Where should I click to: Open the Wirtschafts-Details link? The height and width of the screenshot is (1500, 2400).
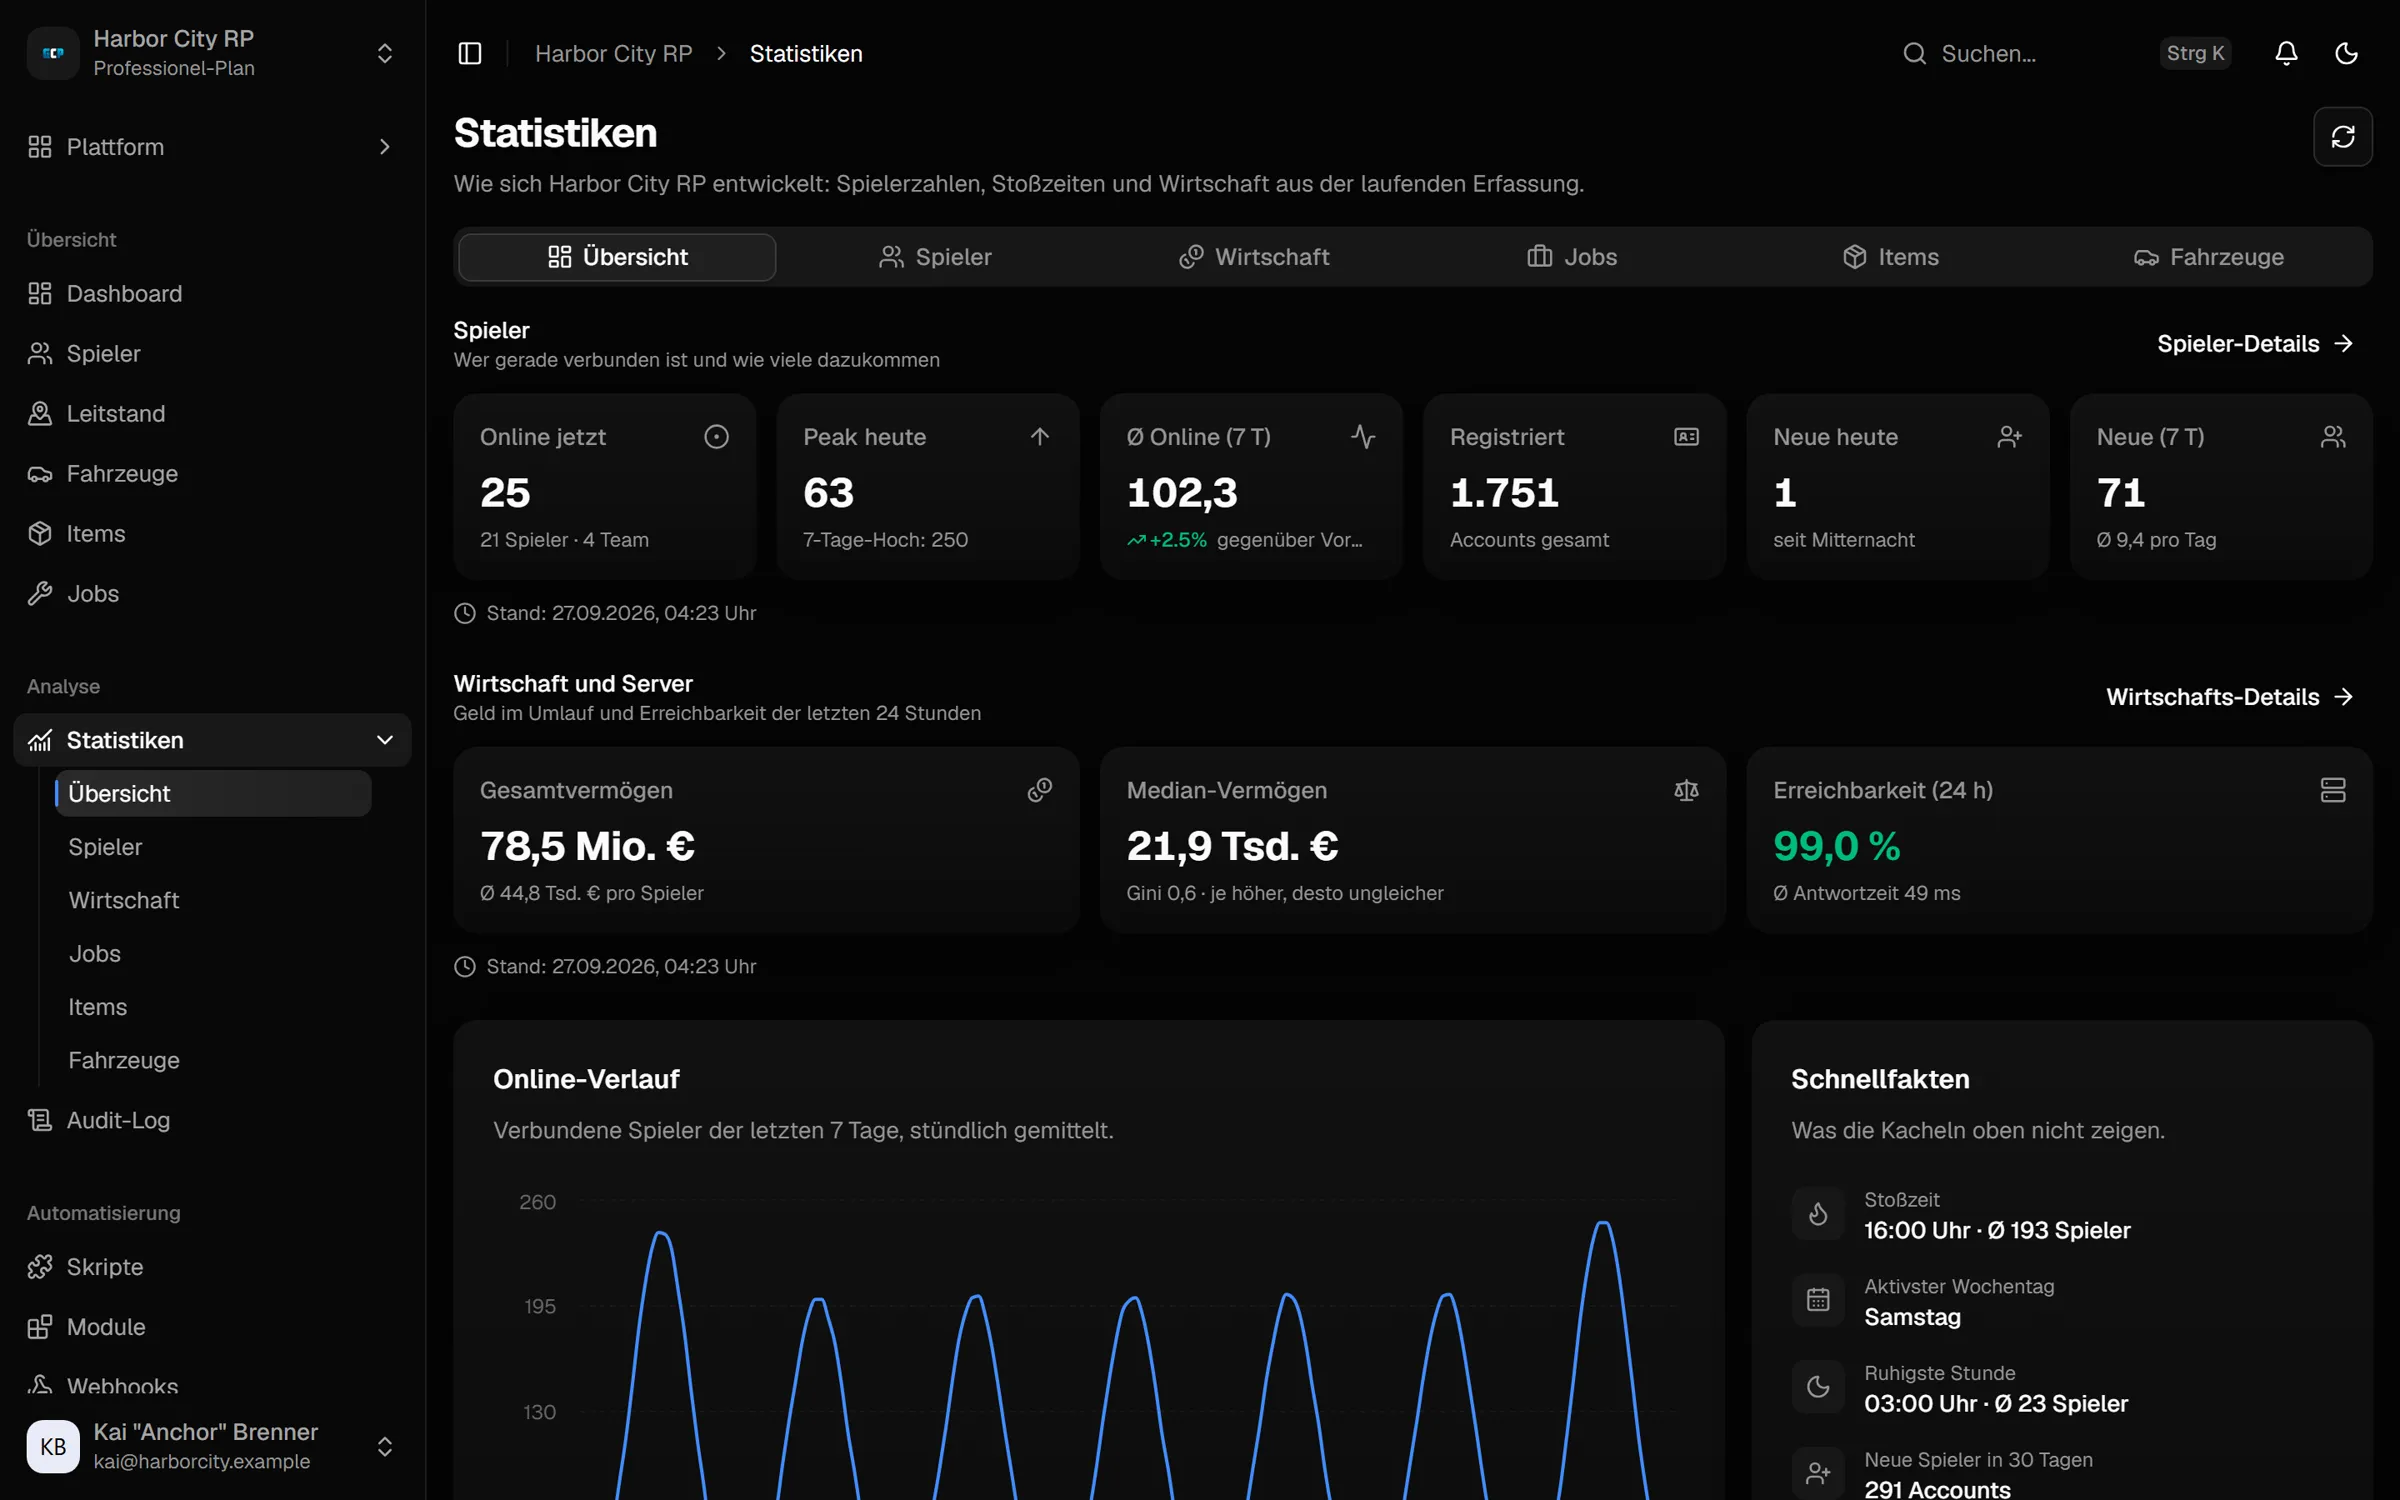[x=2229, y=696]
